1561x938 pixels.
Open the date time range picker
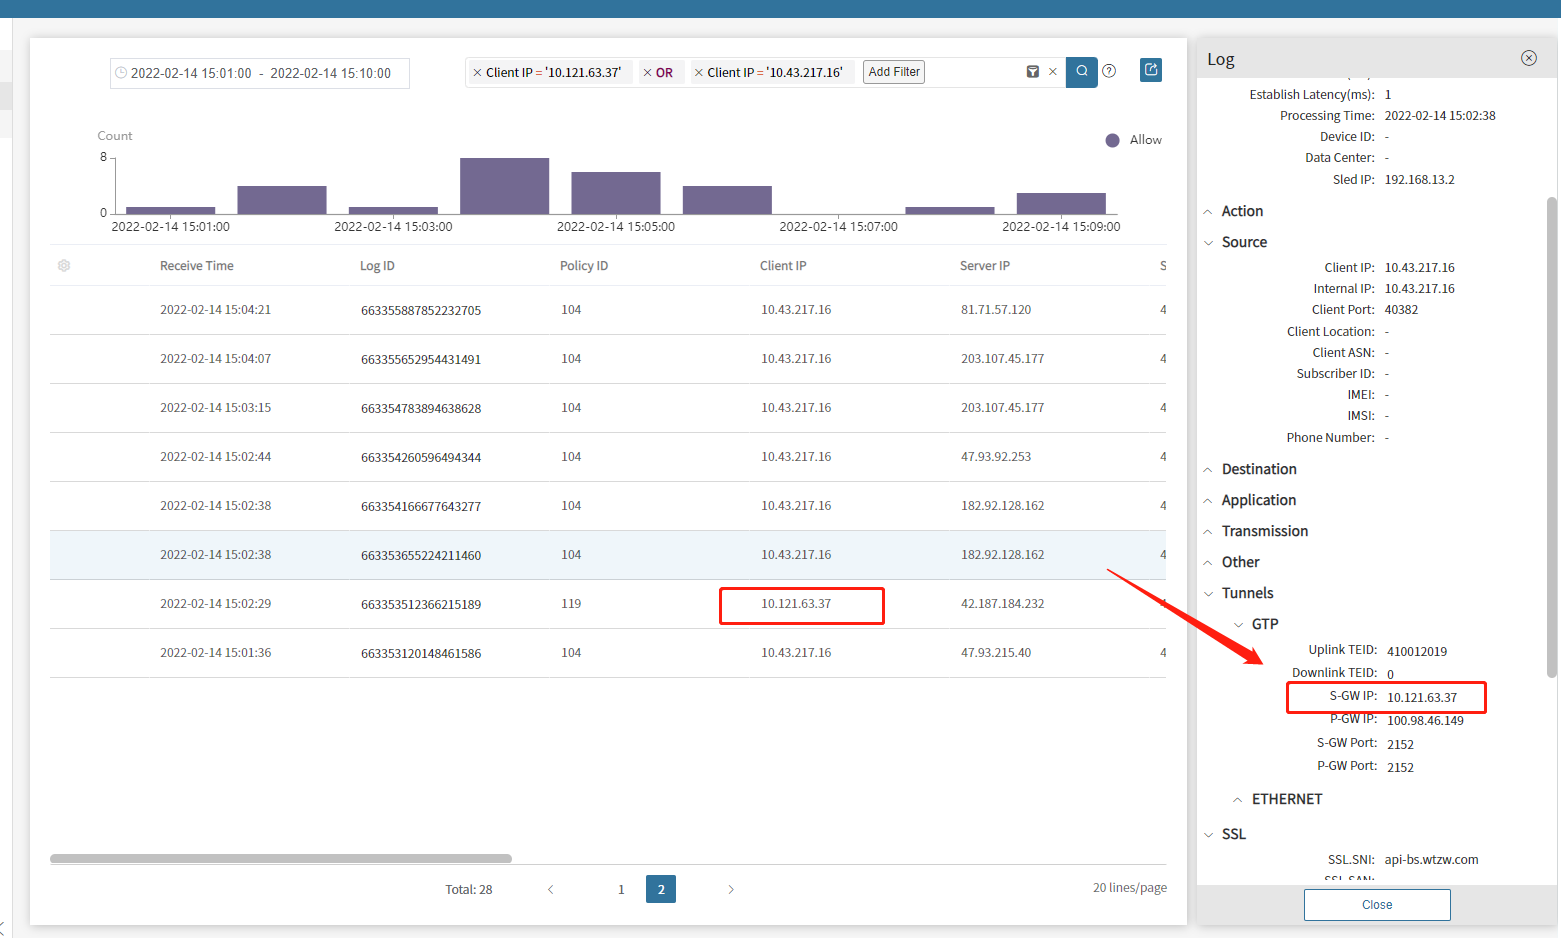point(260,73)
